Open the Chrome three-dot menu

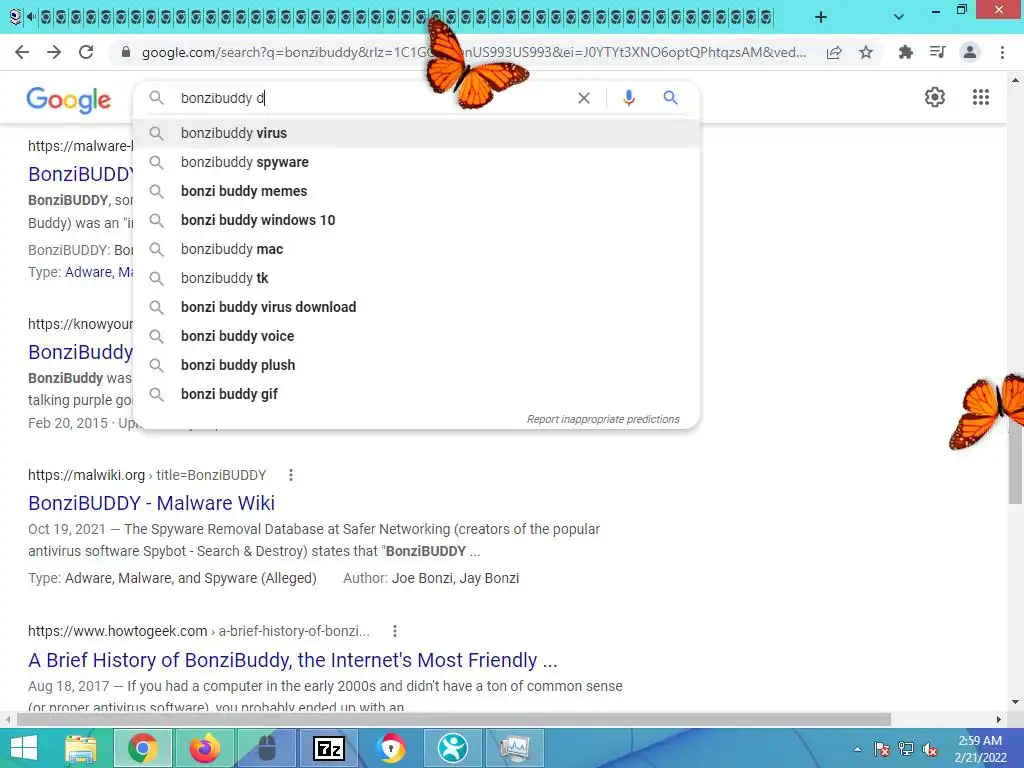coord(1002,52)
